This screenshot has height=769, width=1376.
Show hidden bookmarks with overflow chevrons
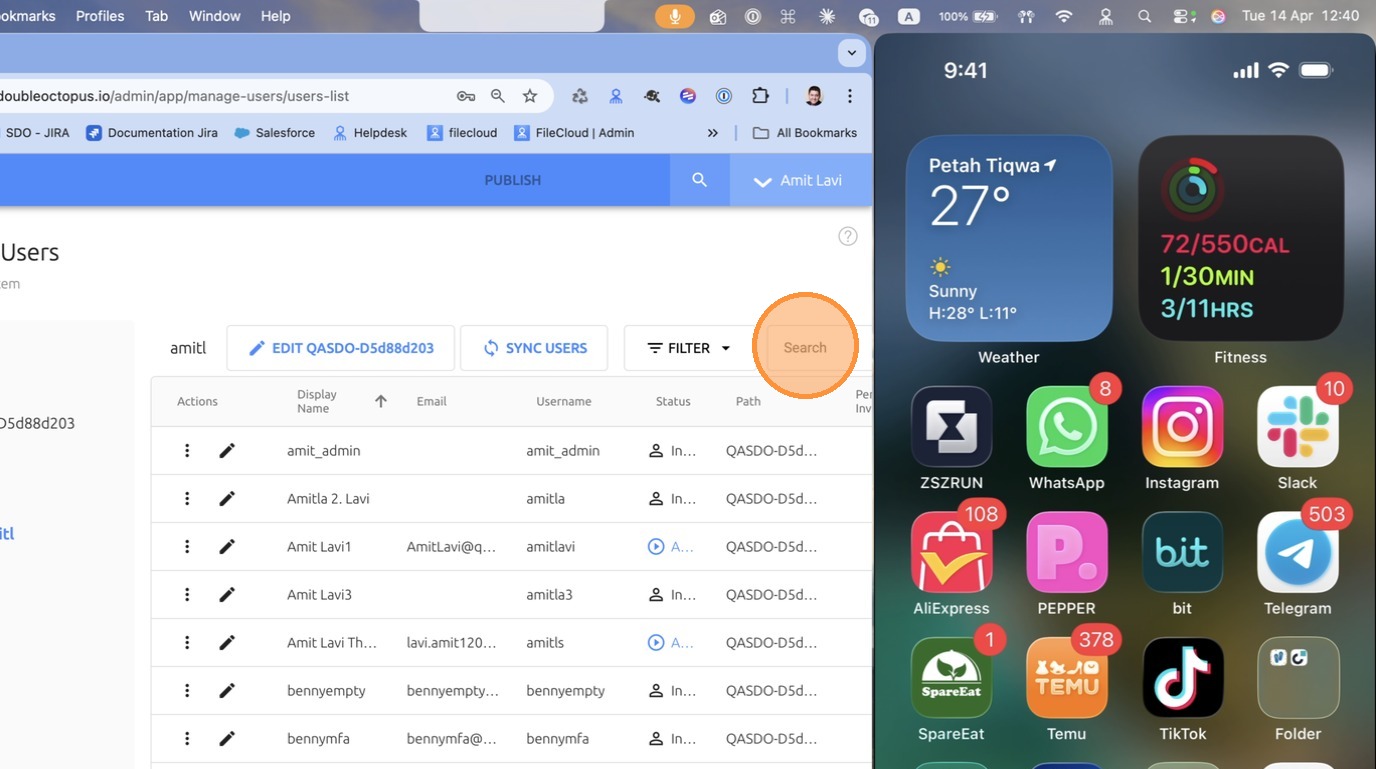pyautogui.click(x=713, y=133)
